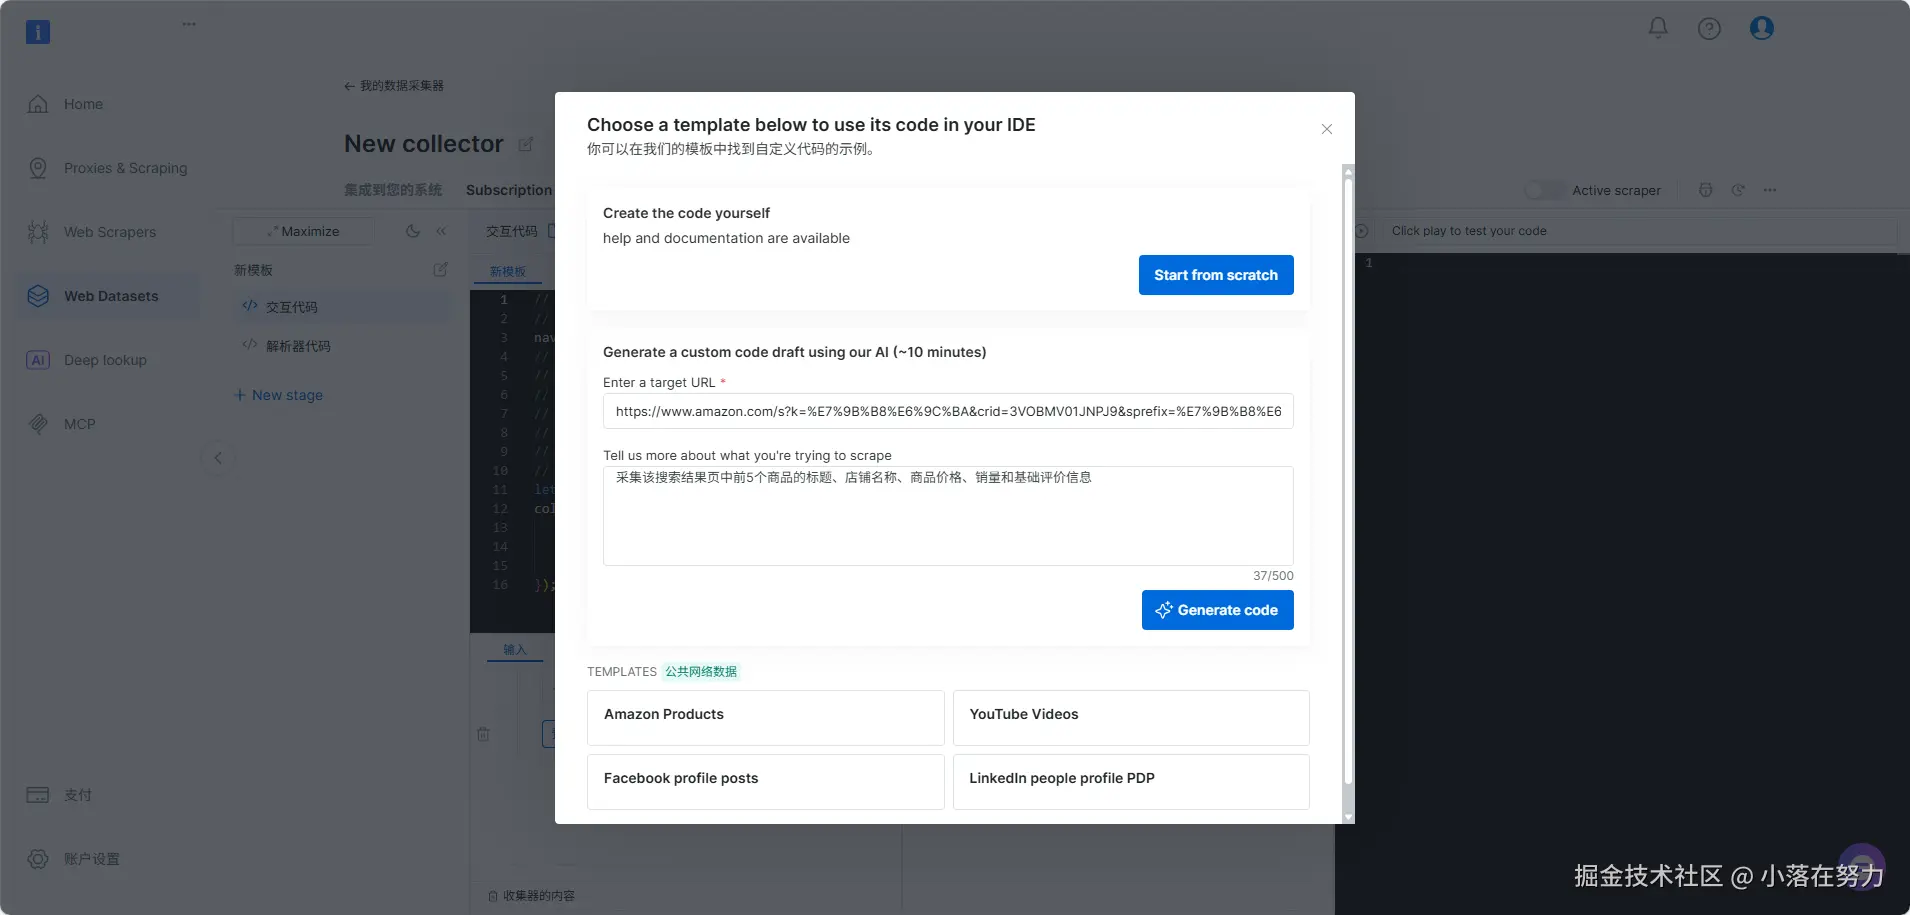The image size is (1910, 915).
Task: Click the trash delete icon in input panel
Action: (x=483, y=734)
